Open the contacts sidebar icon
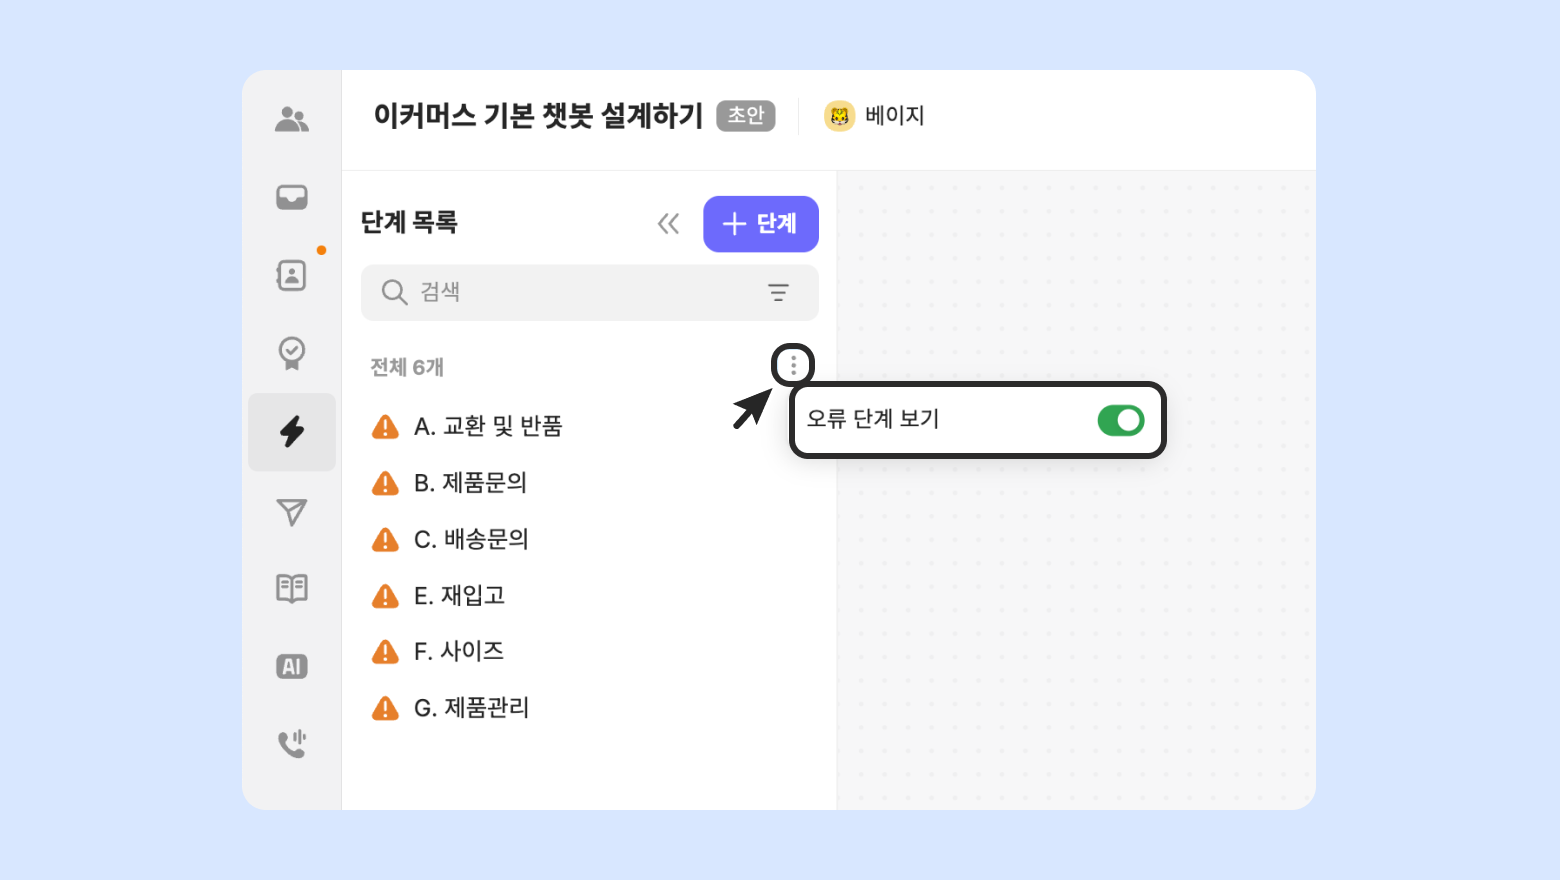 coord(292,275)
